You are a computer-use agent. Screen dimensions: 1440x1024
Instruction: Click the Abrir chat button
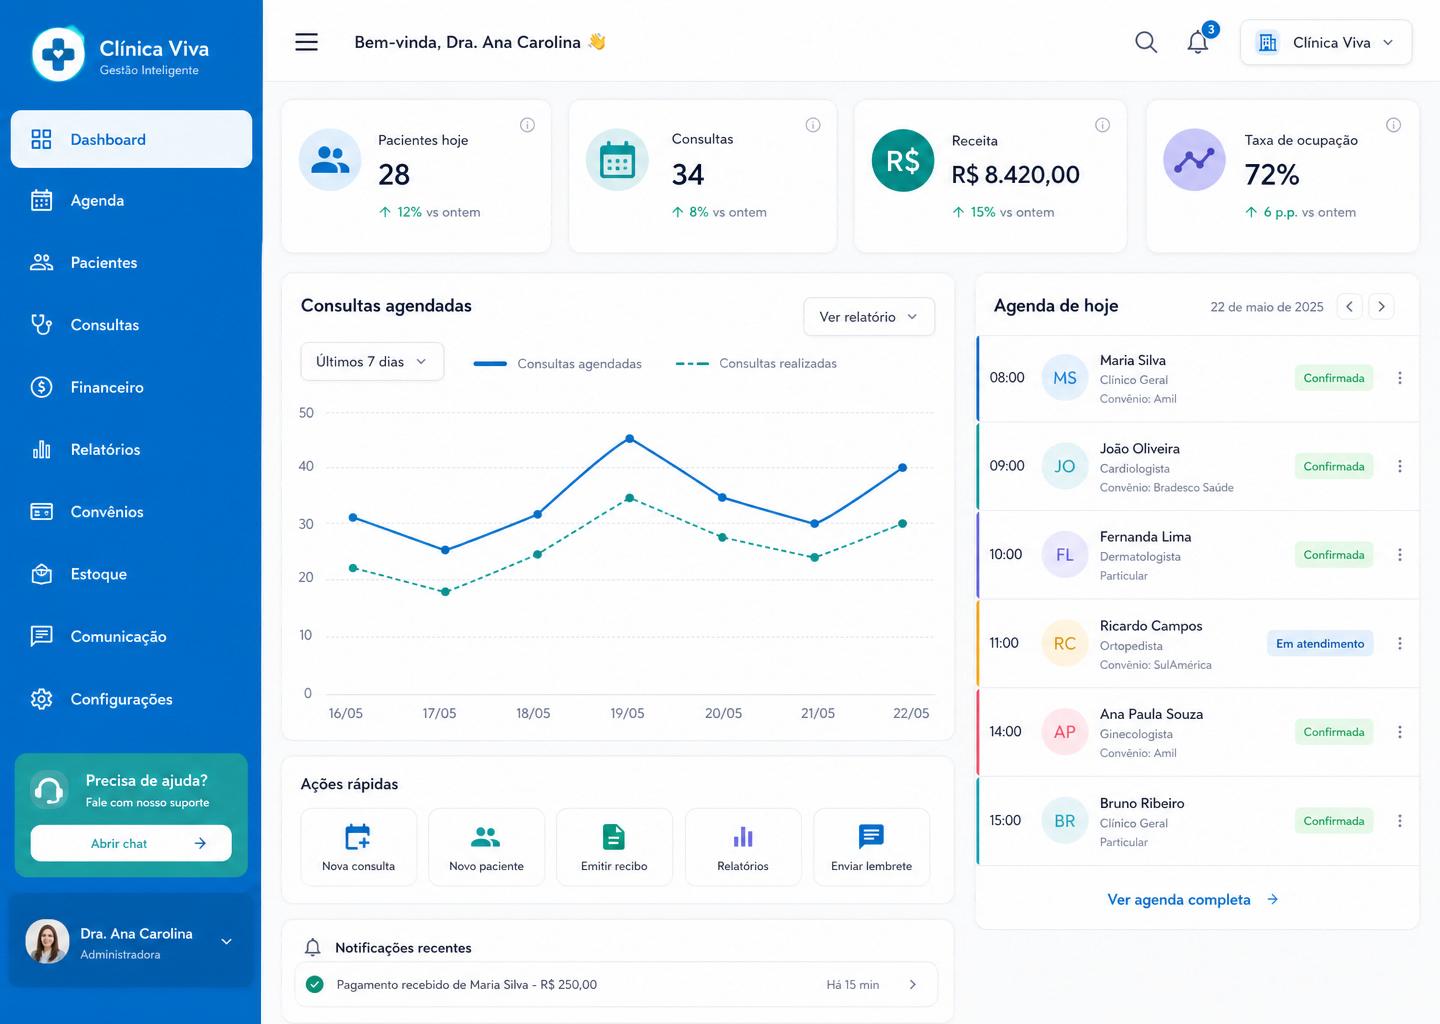pos(131,843)
